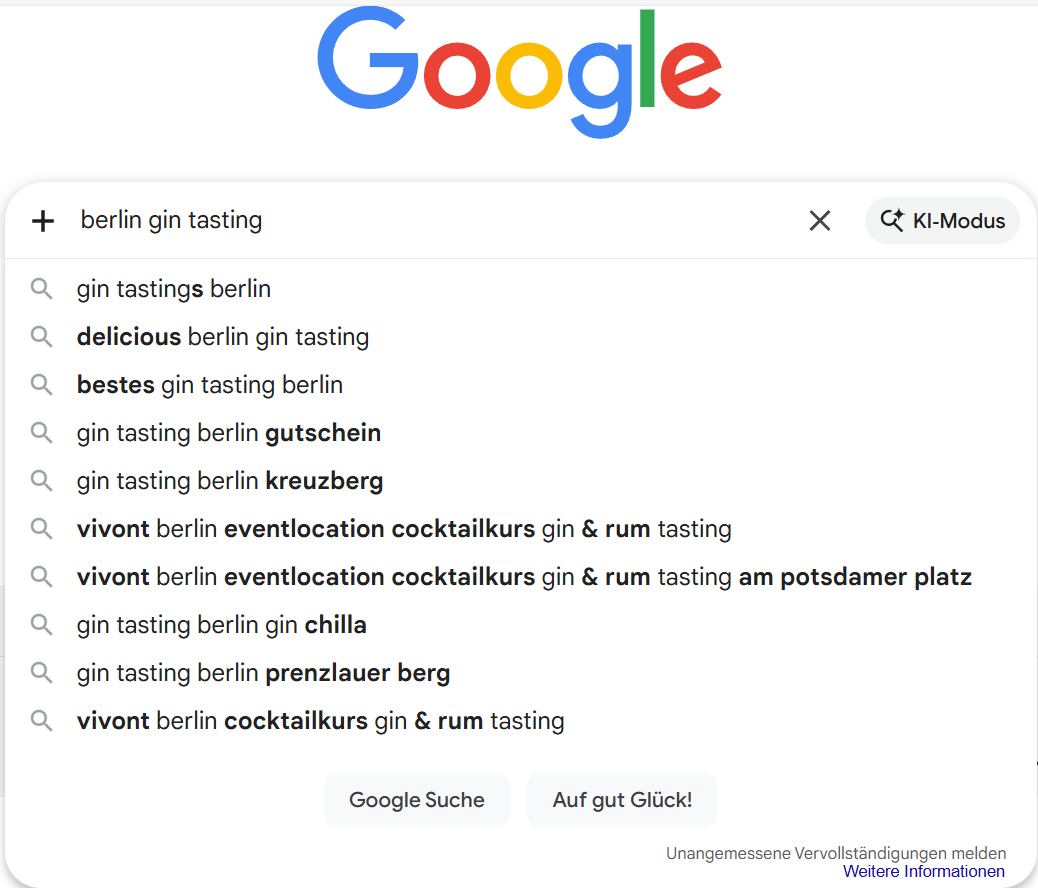This screenshot has height=888, width=1038.
Task: Open KI-Modus AI search
Action: click(942, 221)
